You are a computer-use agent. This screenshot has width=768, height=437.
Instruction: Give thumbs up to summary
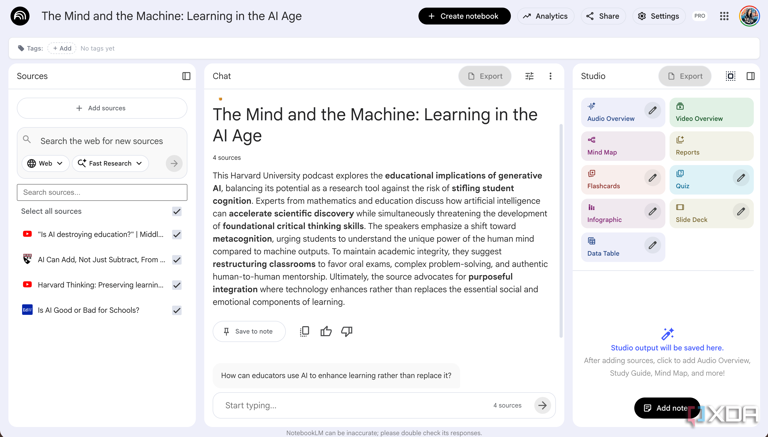tap(326, 332)
